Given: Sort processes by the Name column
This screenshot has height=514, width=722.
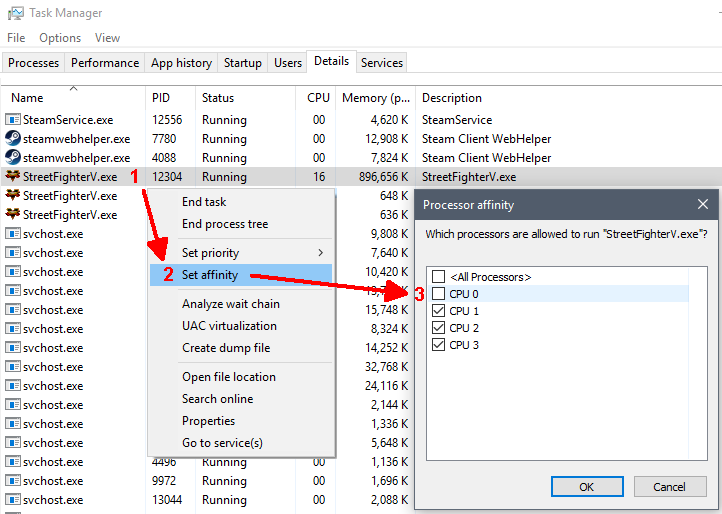Looking at the screenshot, I should pyautogui.click(x=27, y=98).
